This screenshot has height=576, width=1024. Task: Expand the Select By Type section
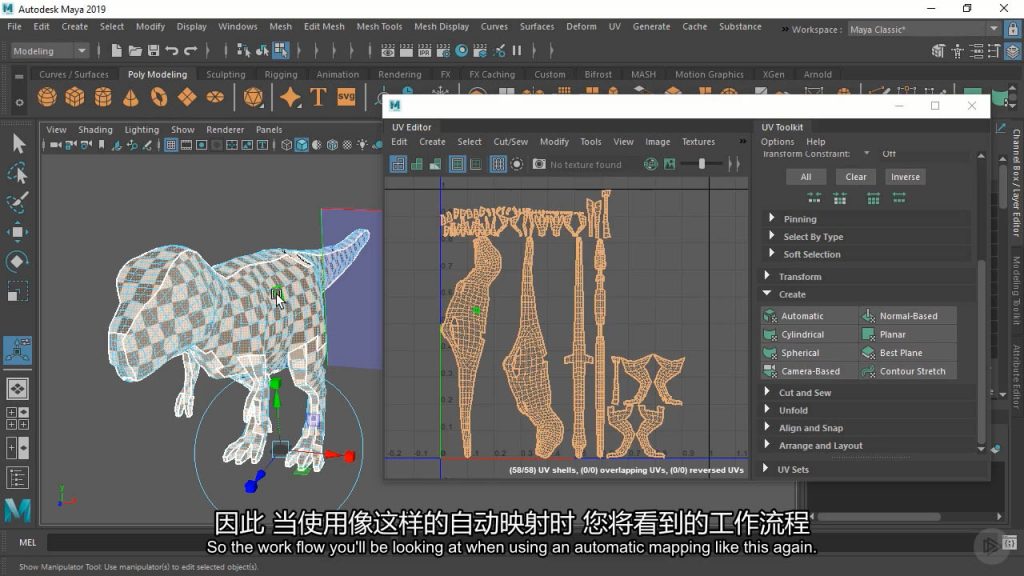(x=866, y=236)
